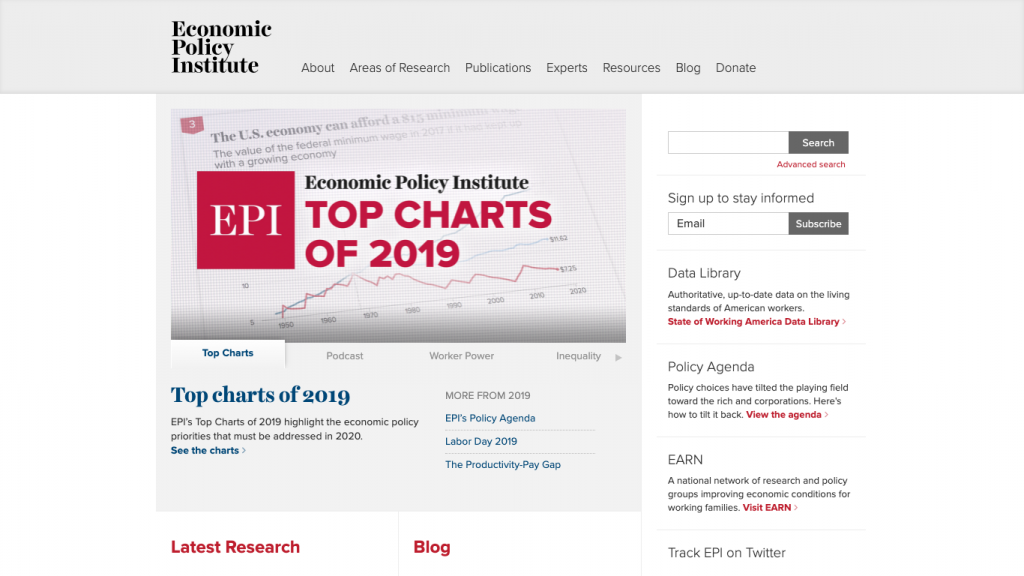Go to Publications in the navigation

(x=498, y=68)
